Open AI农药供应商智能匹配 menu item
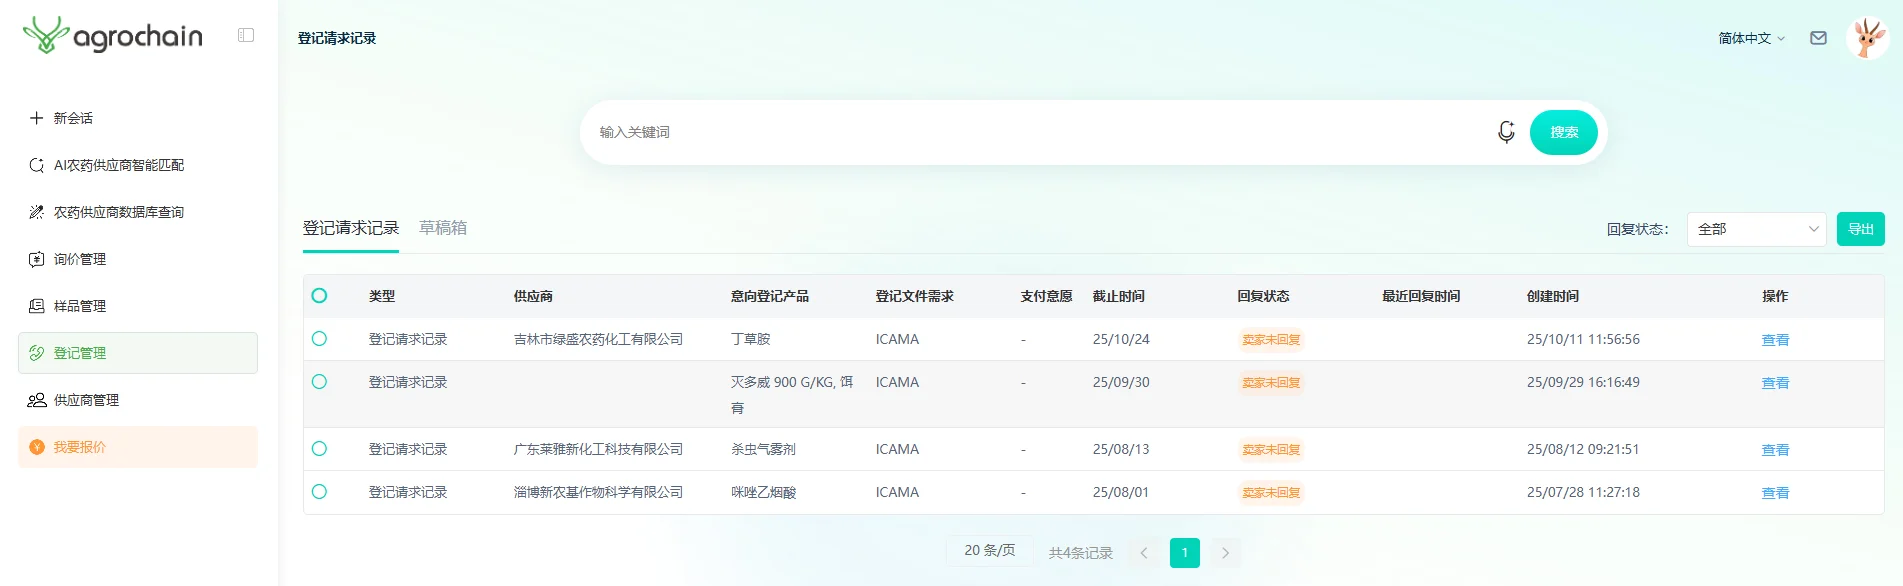Viewport: 1903px width, 586px height. pos(138,165)
